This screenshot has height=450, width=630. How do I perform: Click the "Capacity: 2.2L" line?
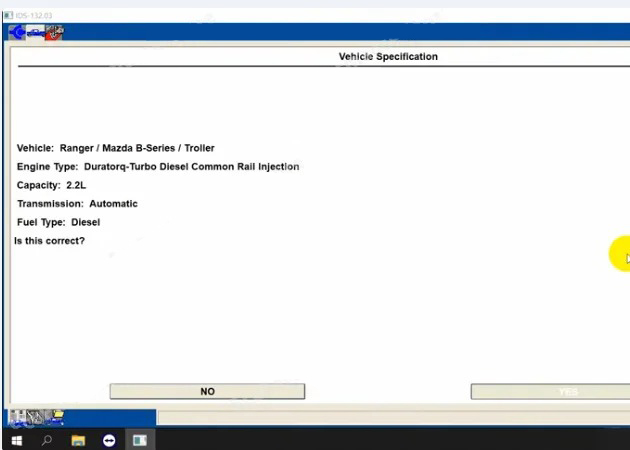[x=51, y=185]
